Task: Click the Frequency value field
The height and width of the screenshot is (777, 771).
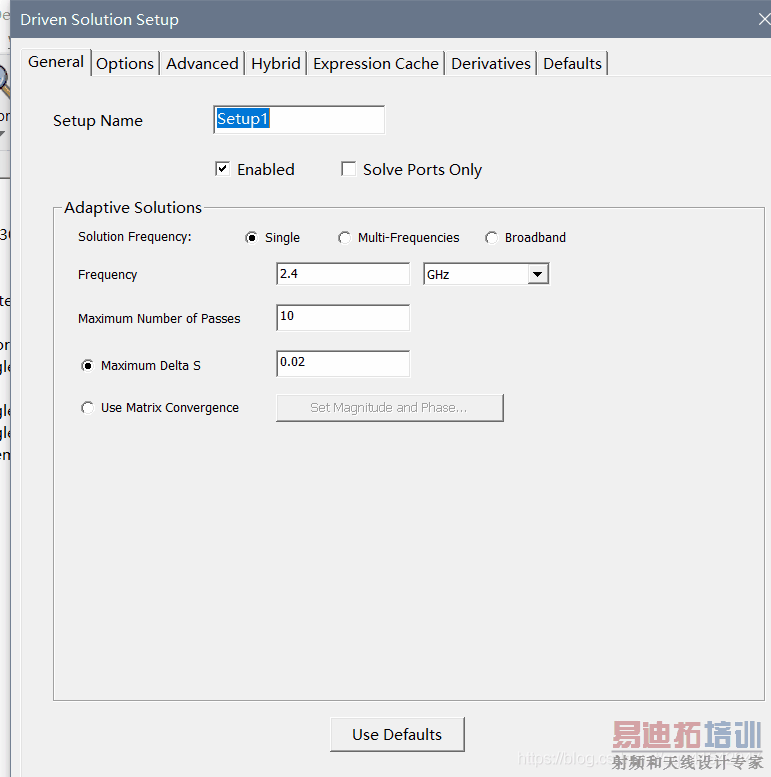Action: [x=343, y=274]
